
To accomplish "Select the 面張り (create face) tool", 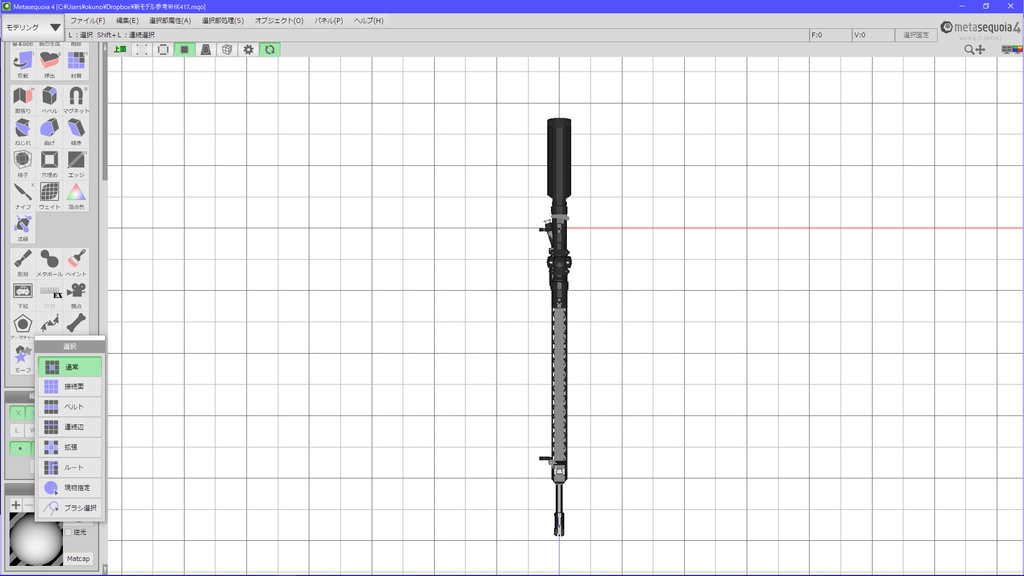I will (23, 99).
